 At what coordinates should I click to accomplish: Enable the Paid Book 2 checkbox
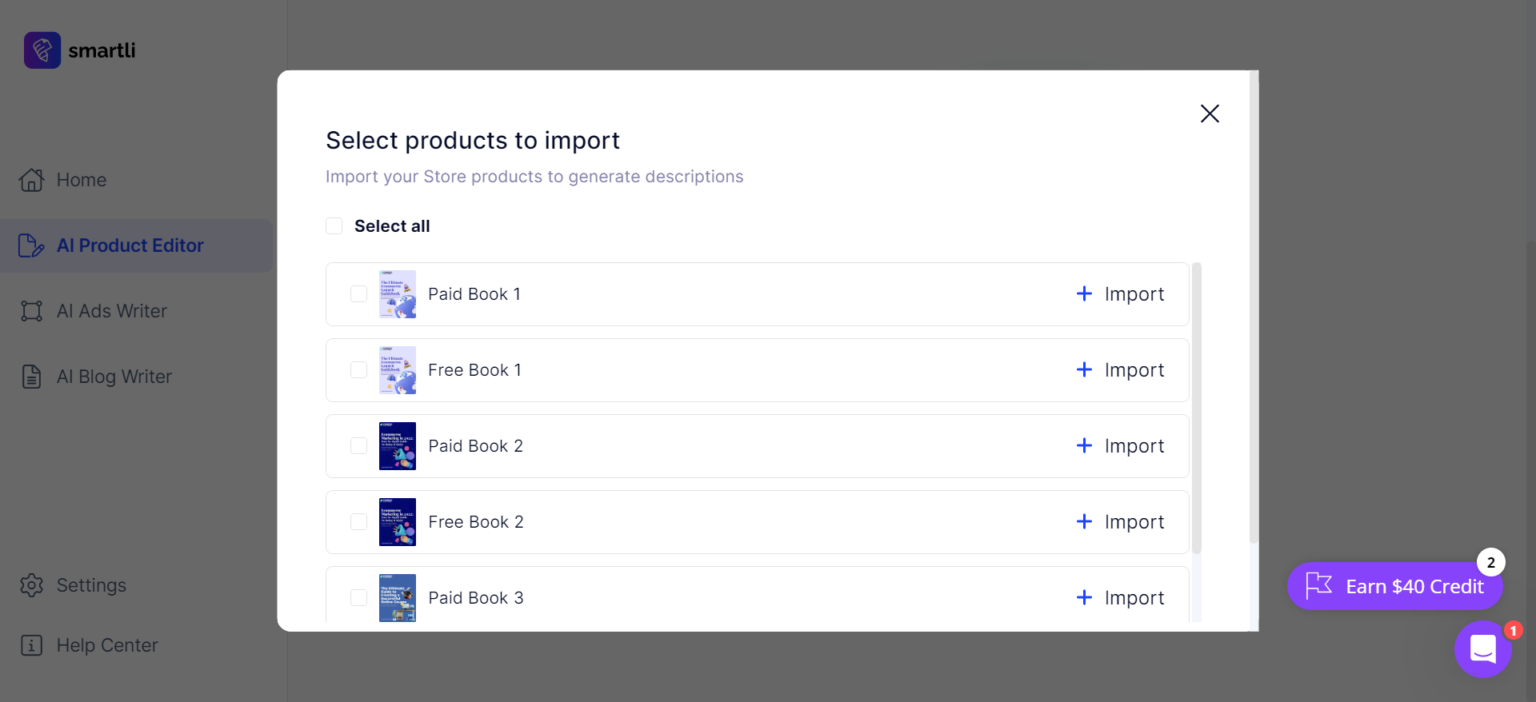358,446
